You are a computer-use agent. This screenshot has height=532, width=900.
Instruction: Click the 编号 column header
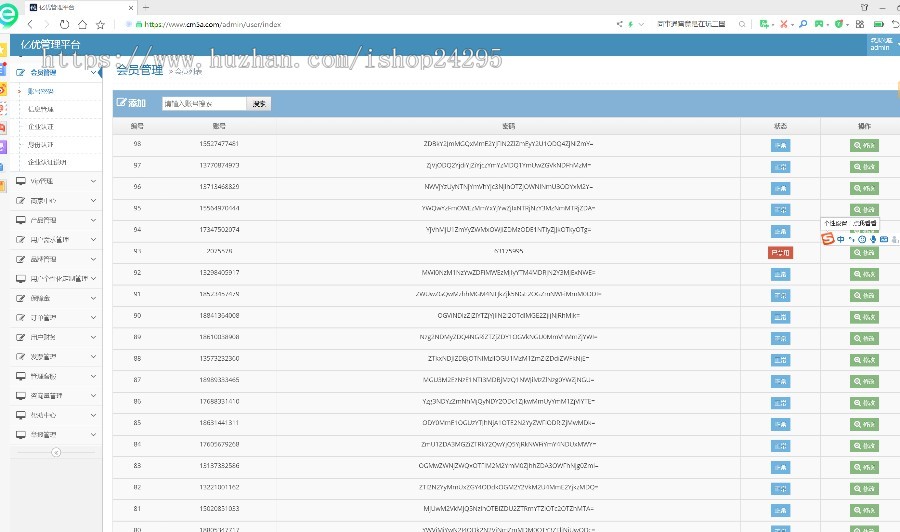point(137,126)
